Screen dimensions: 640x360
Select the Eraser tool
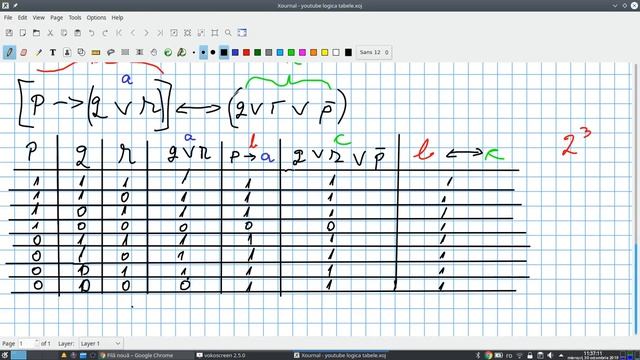pos(24,52)
